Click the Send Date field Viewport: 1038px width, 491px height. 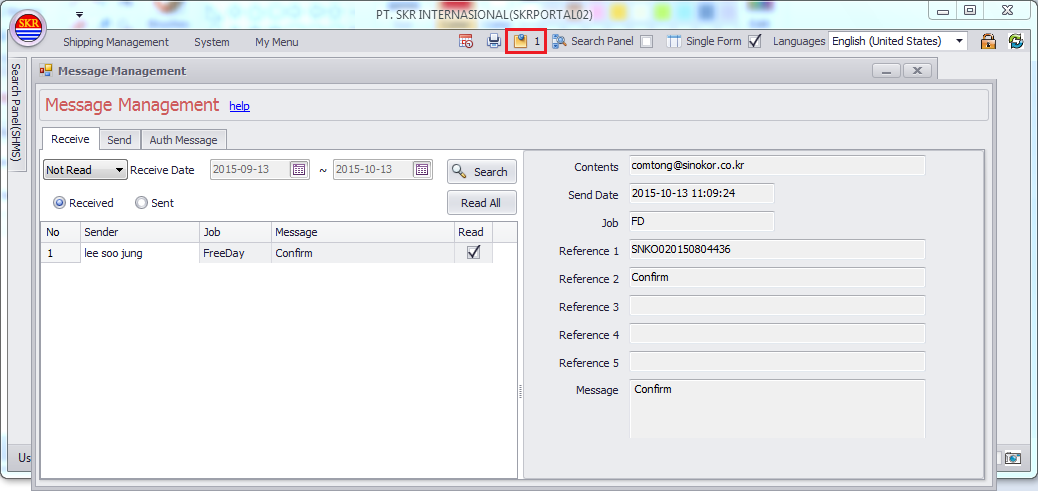(x=701, y=193)
